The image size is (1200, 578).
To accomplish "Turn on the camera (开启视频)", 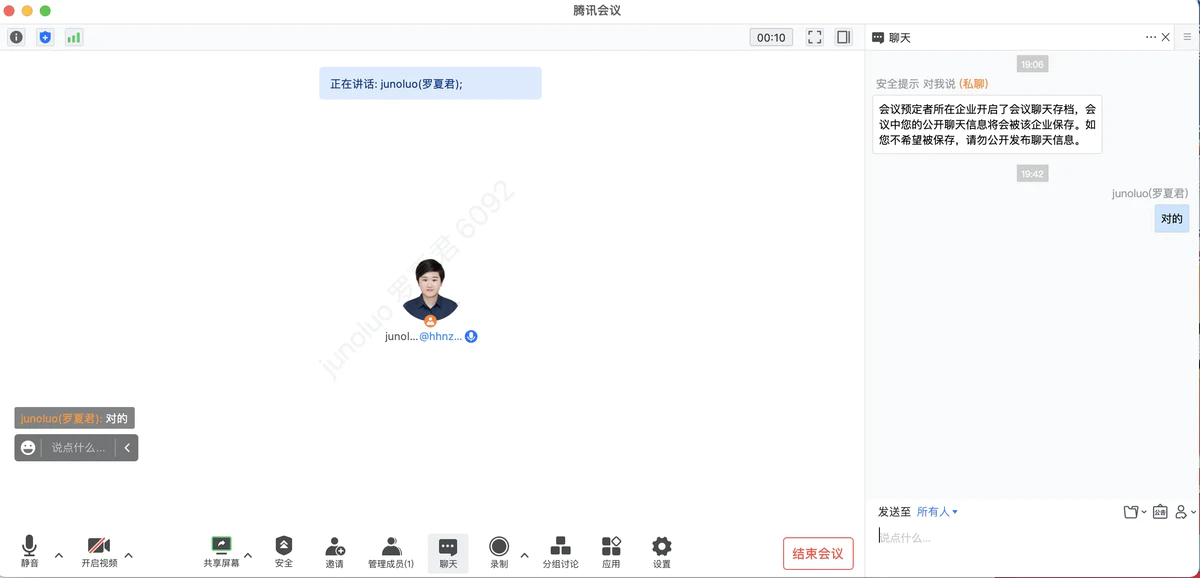I will pos(99,551).
